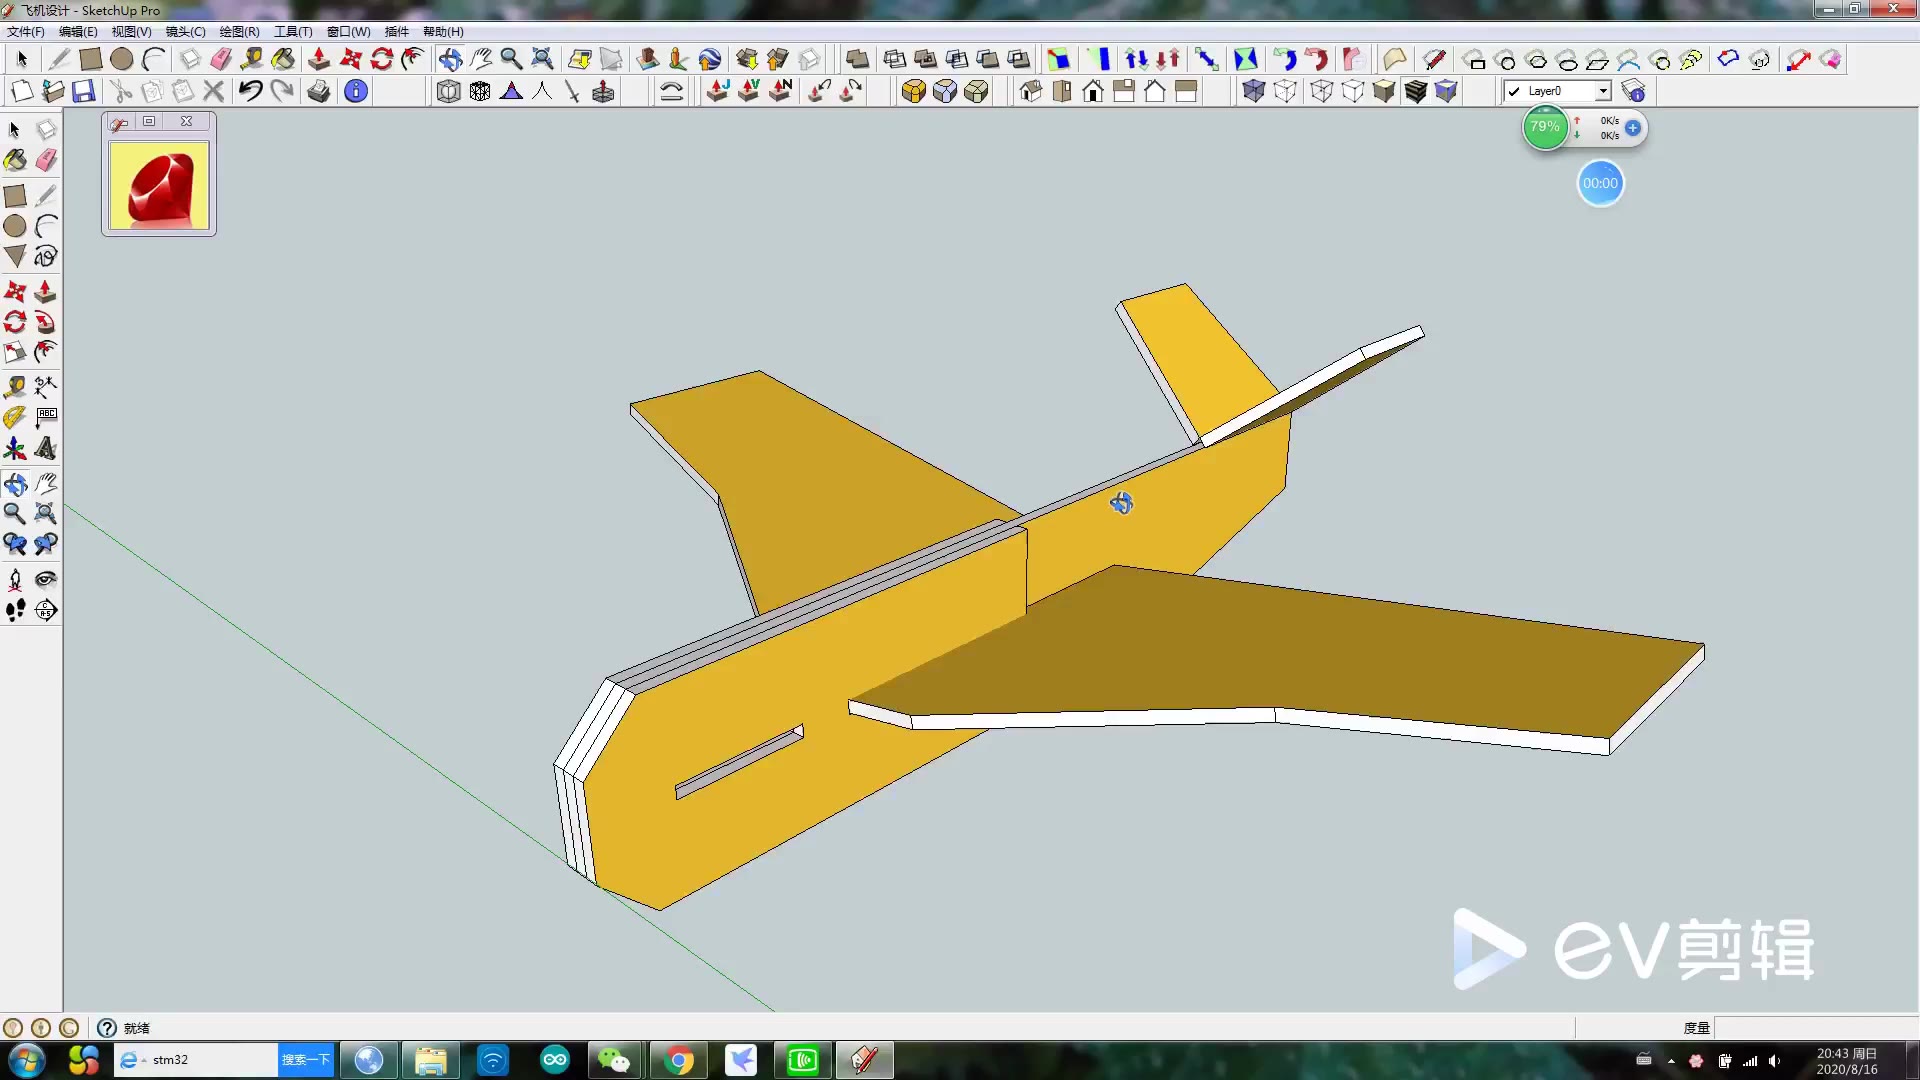Select the Push/Pull tool in top toolbar

coord(319,59)
